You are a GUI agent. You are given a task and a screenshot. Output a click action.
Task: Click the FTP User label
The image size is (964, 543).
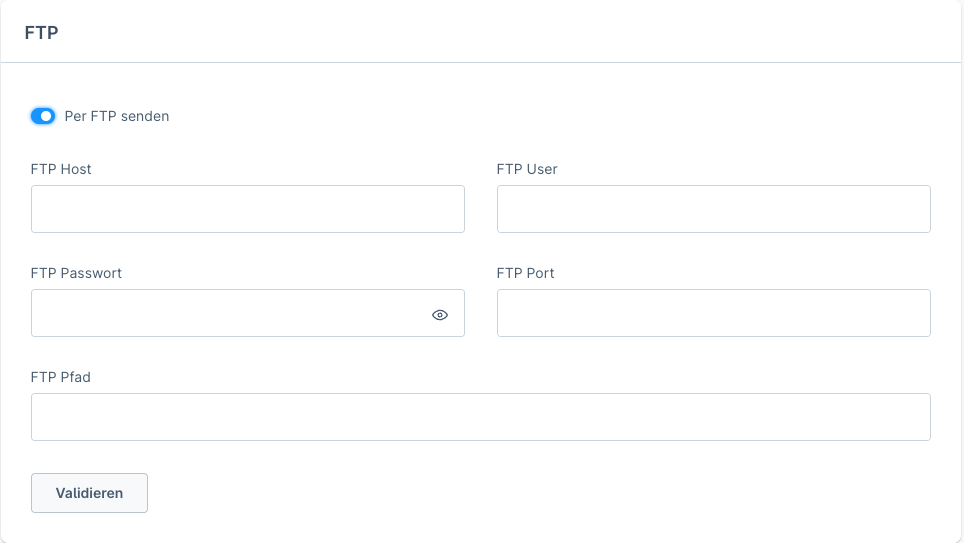coord(527,169)
